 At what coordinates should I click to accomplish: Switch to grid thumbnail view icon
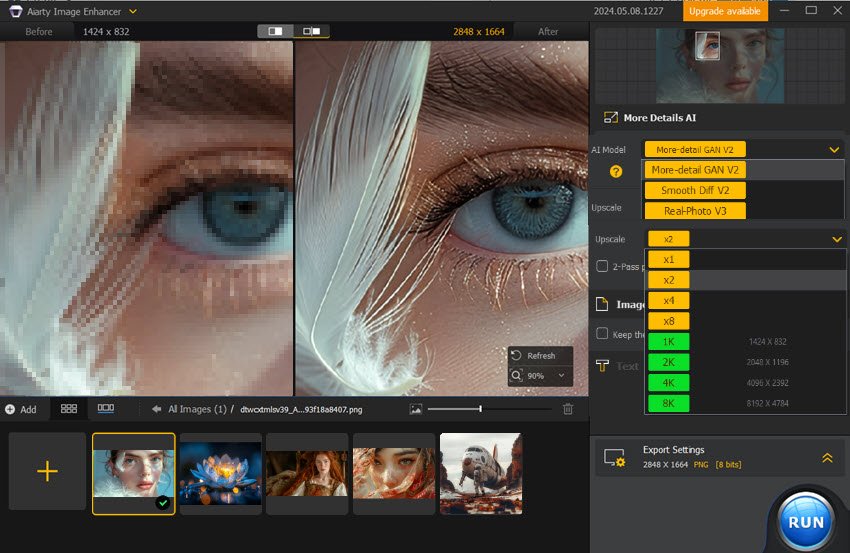point(69,409)
